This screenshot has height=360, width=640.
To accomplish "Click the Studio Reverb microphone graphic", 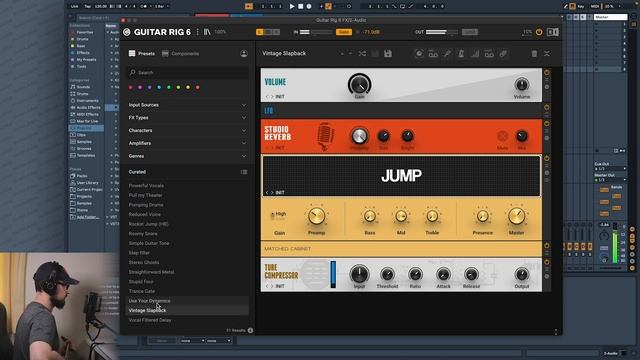I will click(x=325, y=136).
